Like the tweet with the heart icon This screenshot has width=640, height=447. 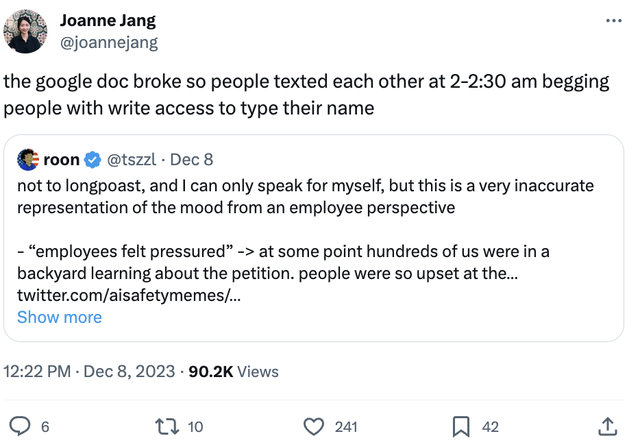314,426
